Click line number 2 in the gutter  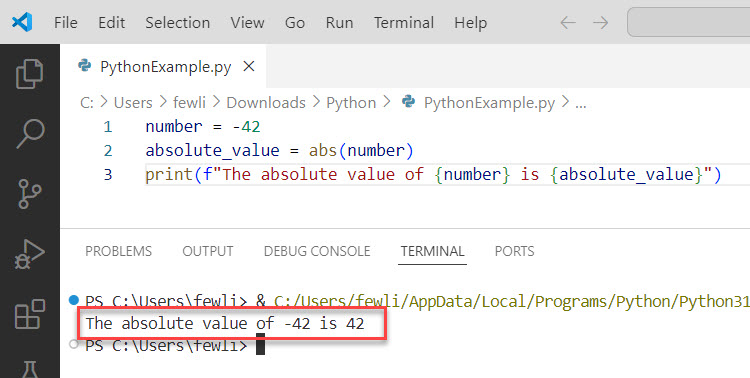[x=108, y=151]
